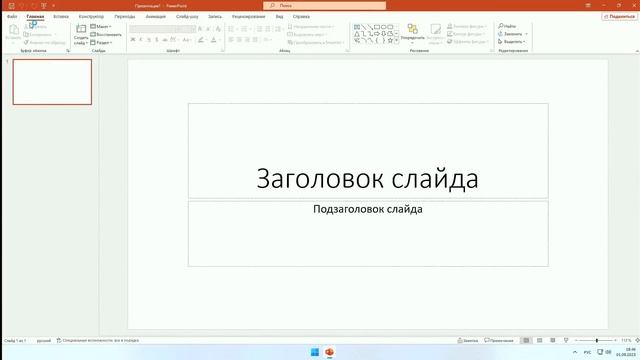Click the Создать слайд button
This screenshot has height=360, width=640.
tap(81, 34)
